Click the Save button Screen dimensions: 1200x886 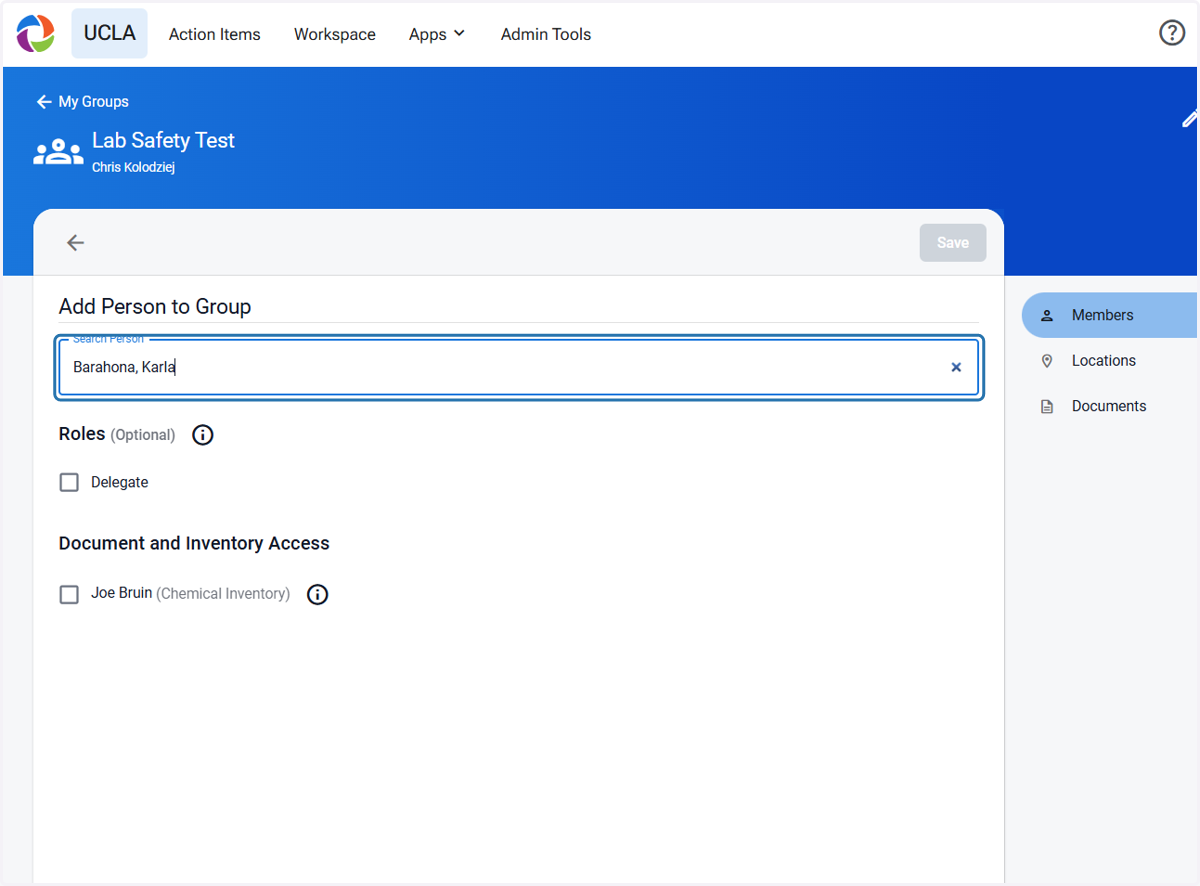click(953, 243)
